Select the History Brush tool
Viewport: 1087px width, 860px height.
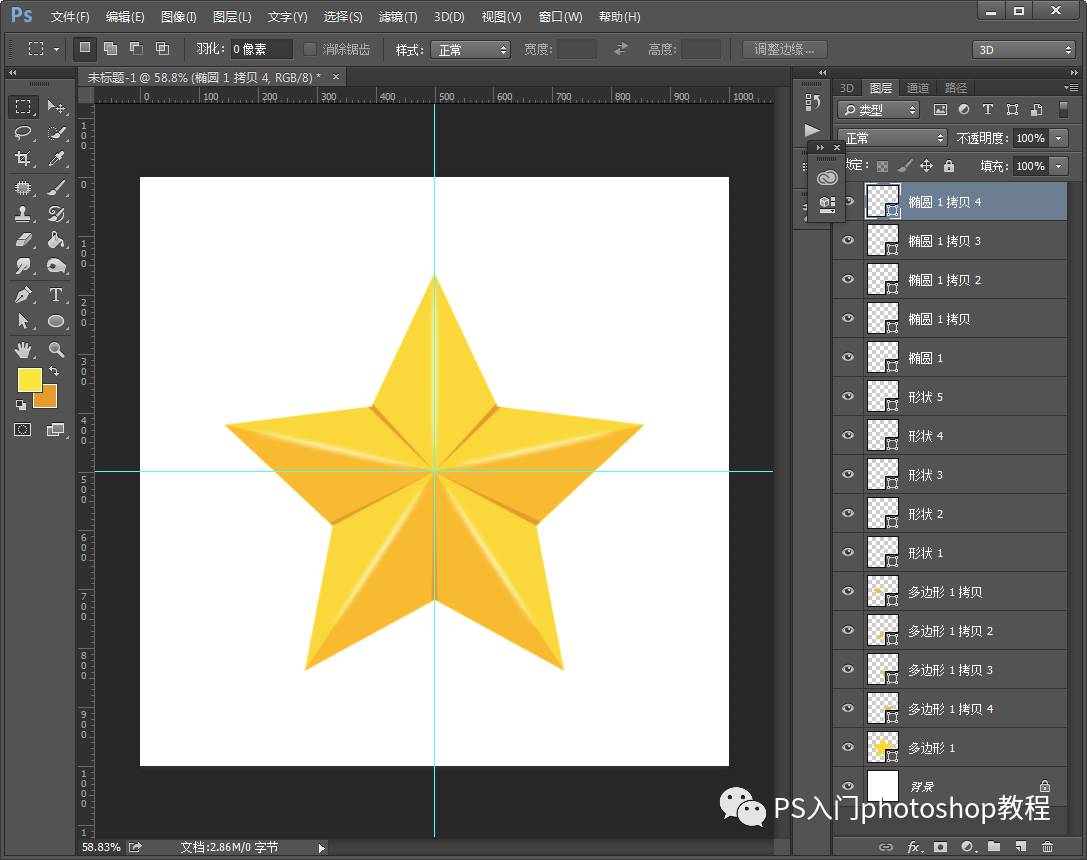tap(56, 213)
